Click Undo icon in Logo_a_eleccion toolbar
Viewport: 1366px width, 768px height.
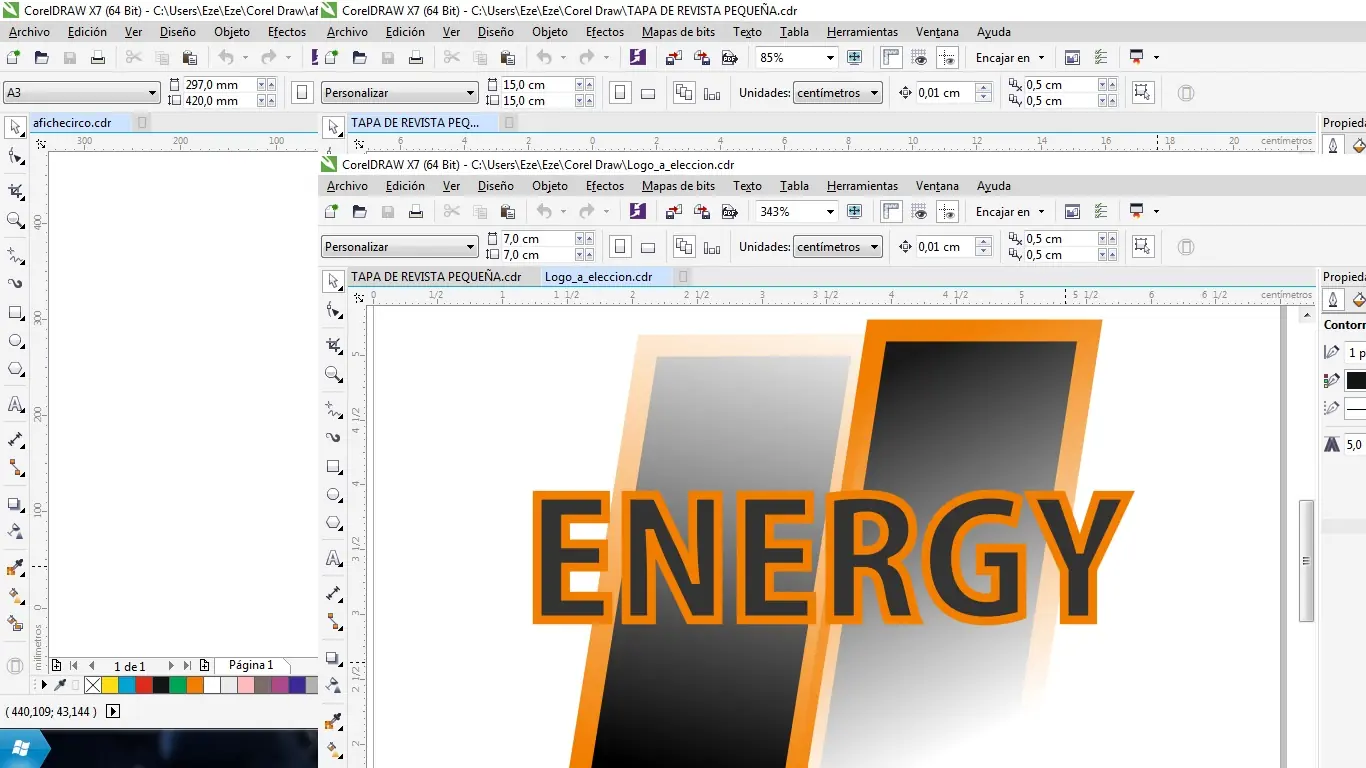point(544,212)
